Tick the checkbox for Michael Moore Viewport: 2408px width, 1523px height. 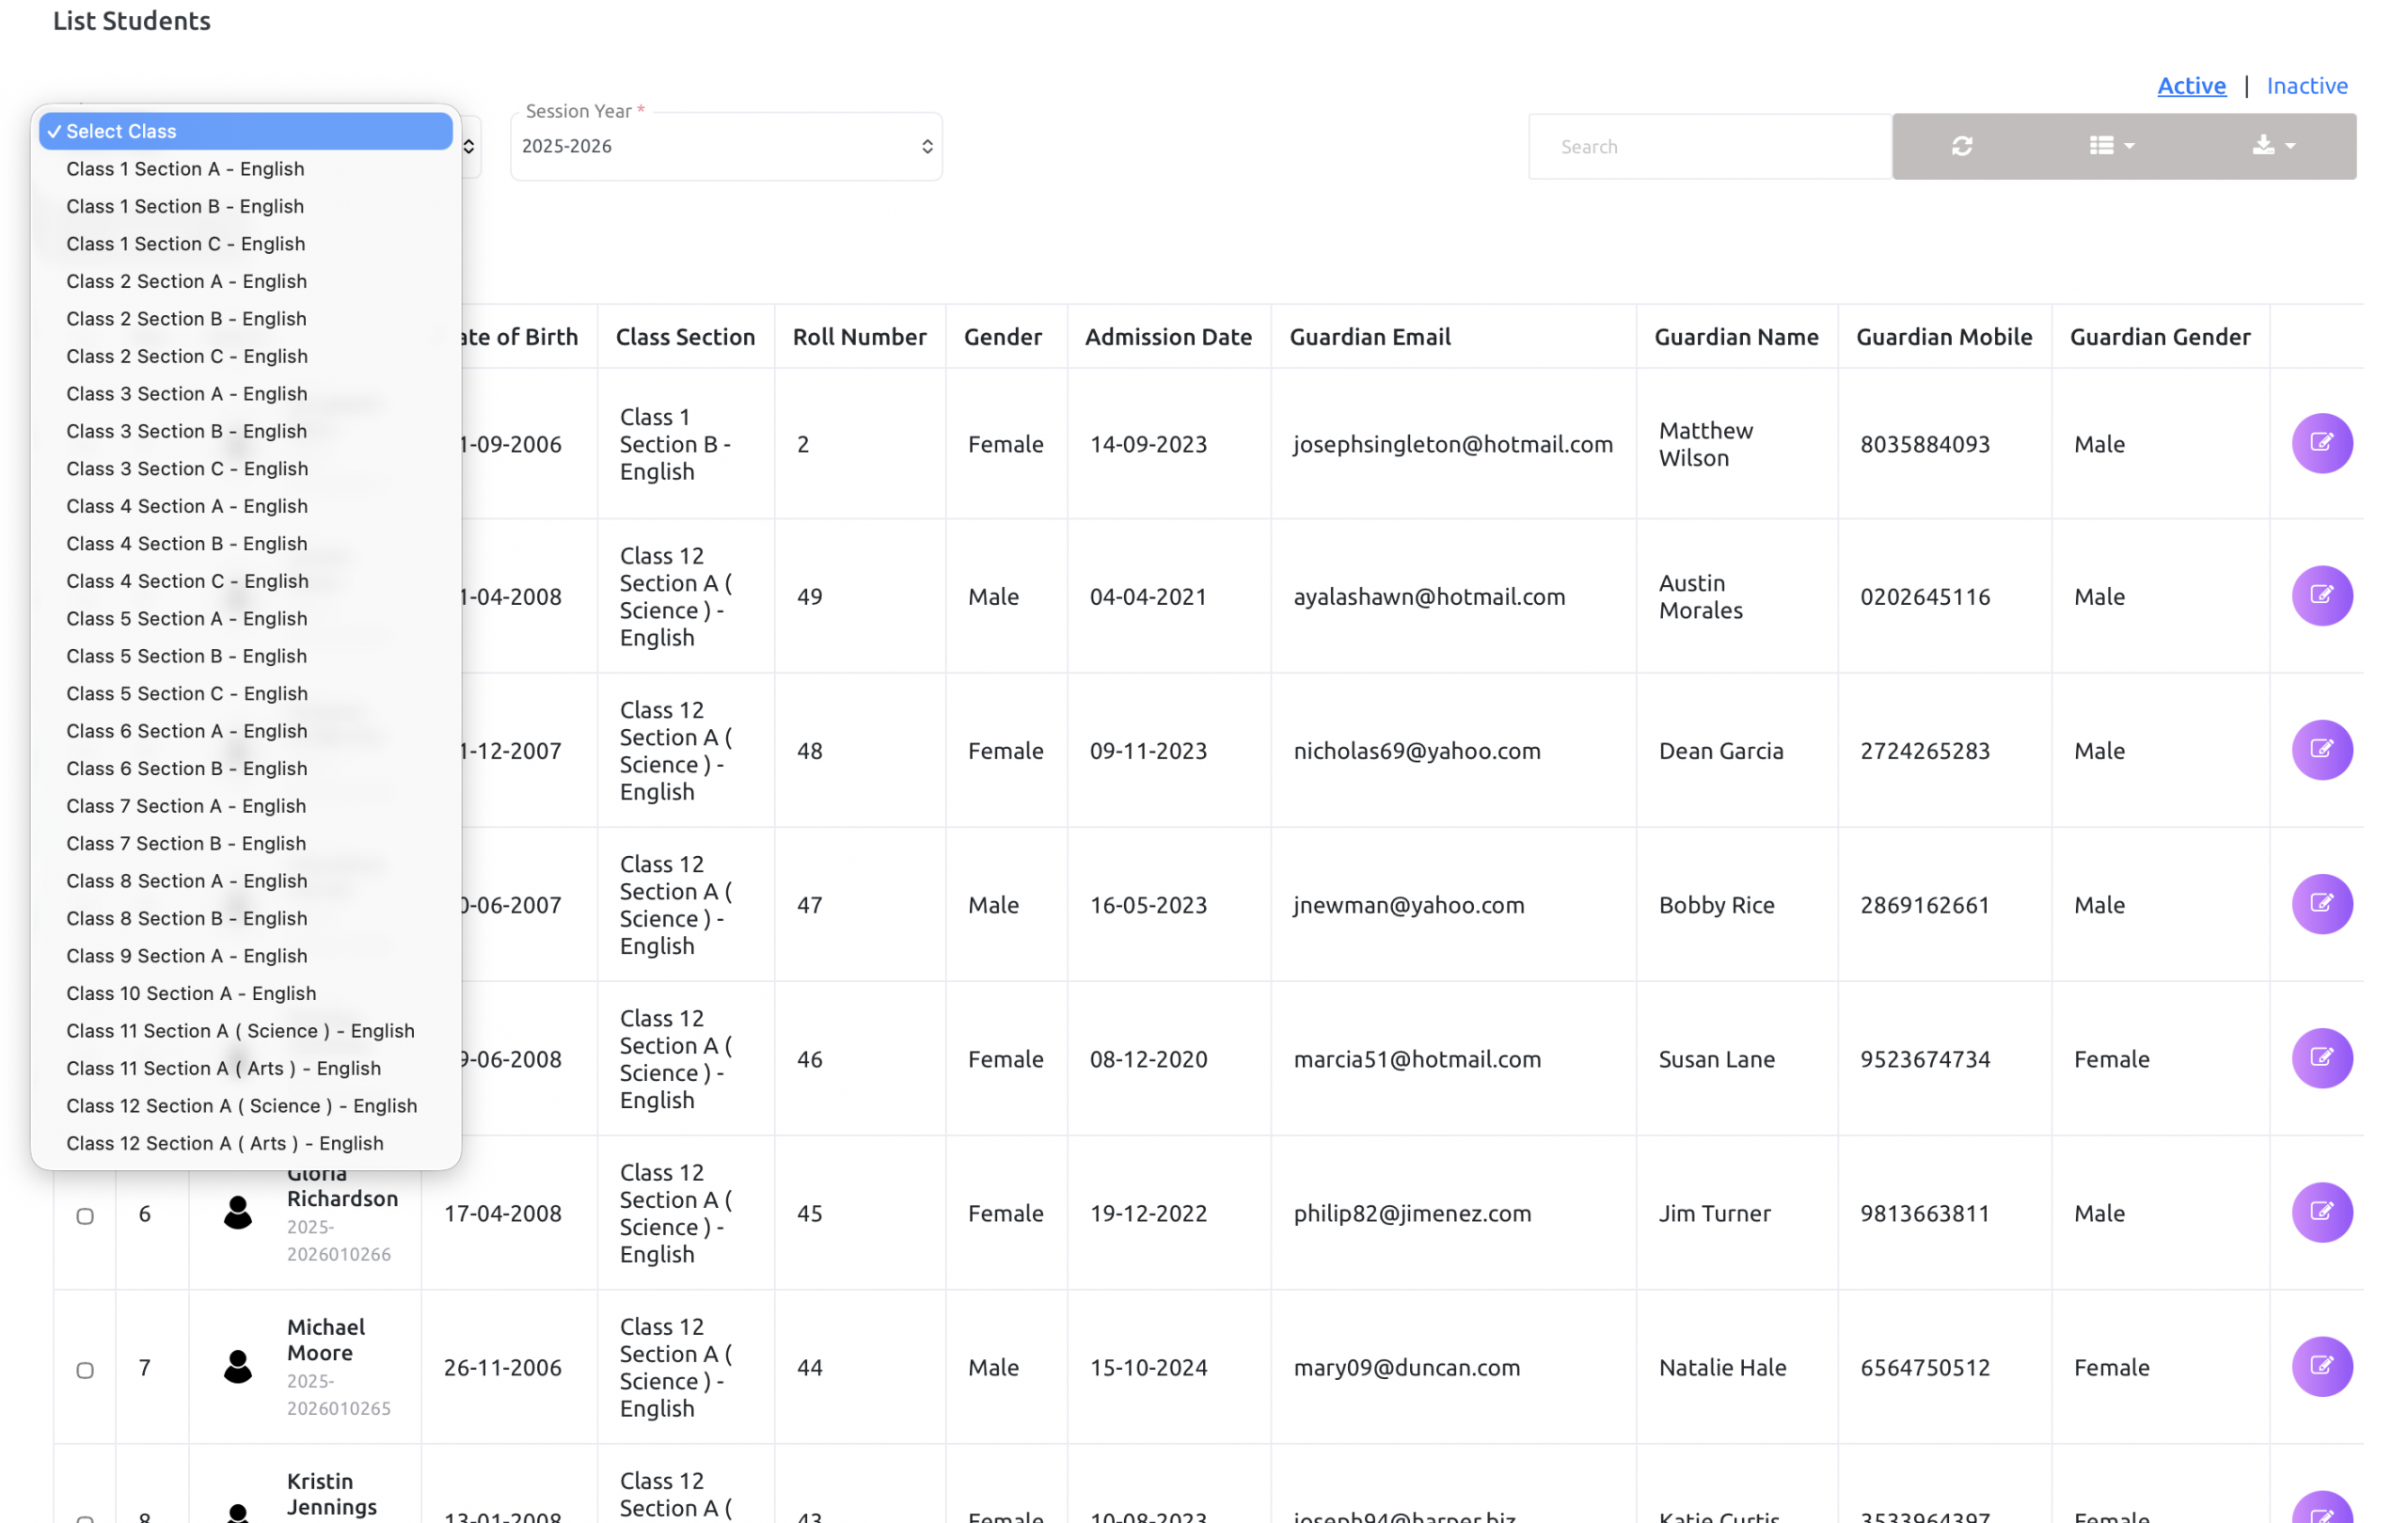(85, 1370)
